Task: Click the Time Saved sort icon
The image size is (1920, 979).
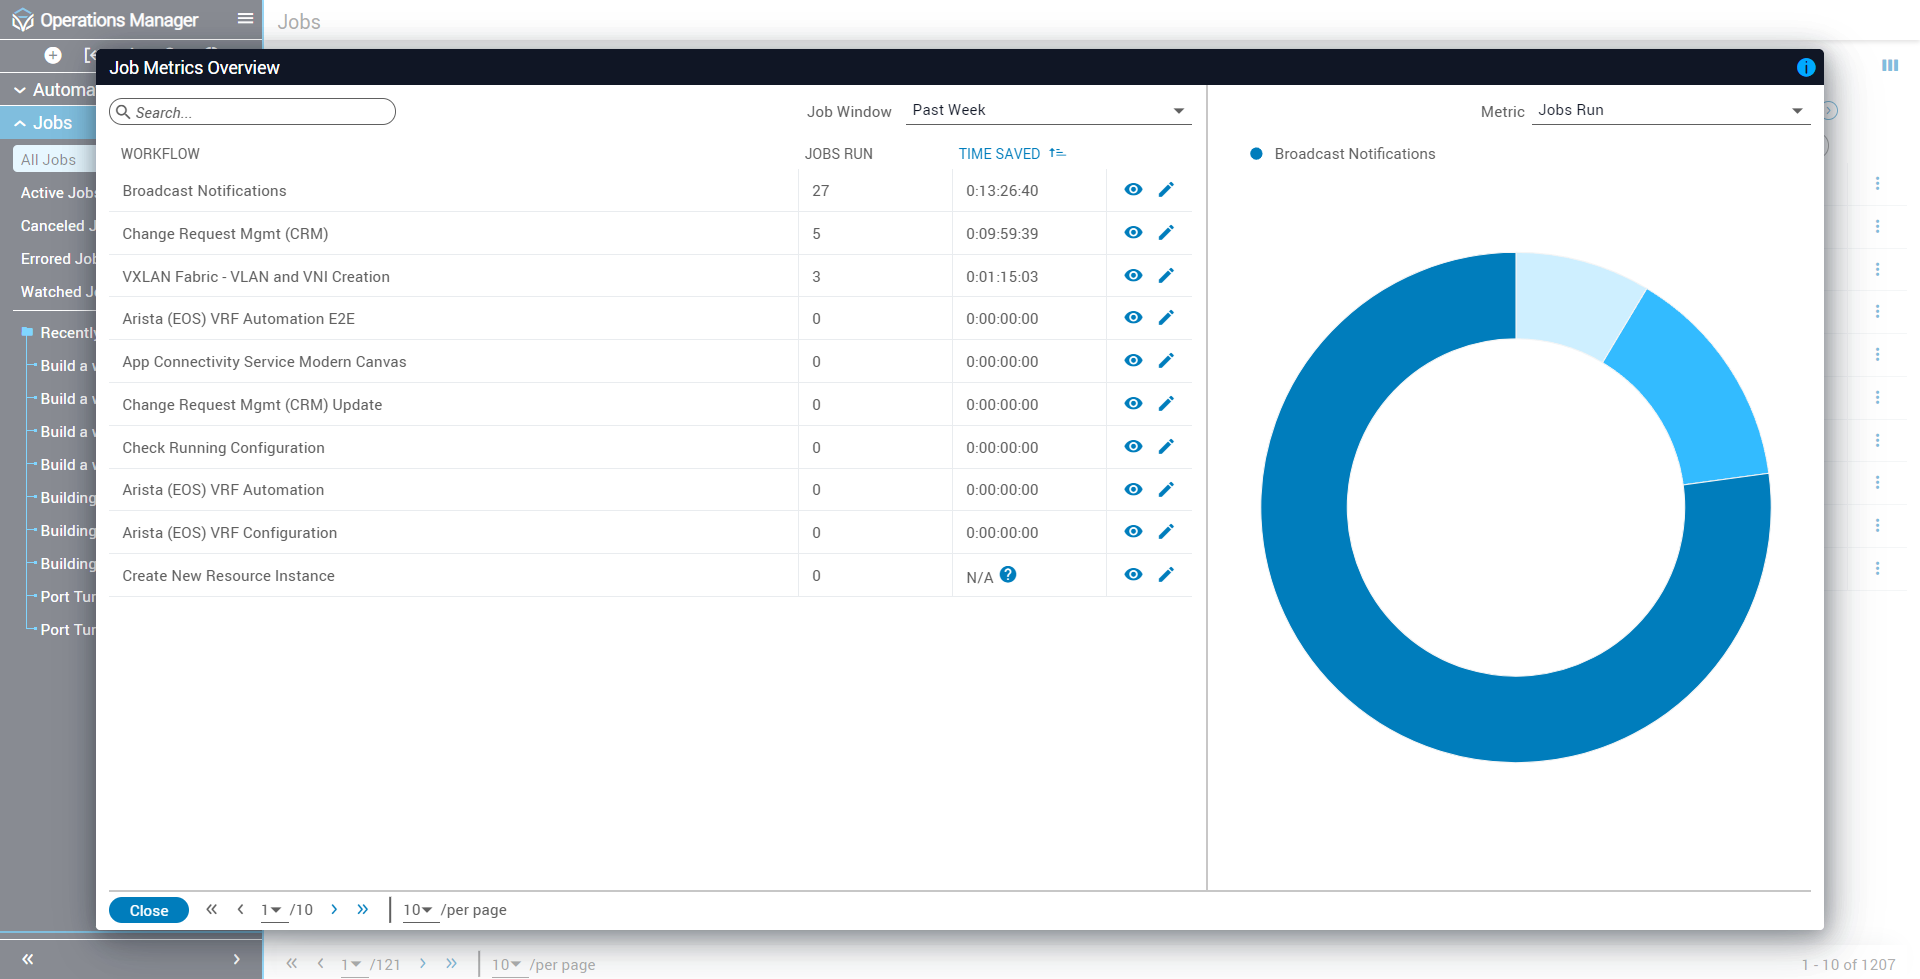Action: click(x=1057, y=153)
